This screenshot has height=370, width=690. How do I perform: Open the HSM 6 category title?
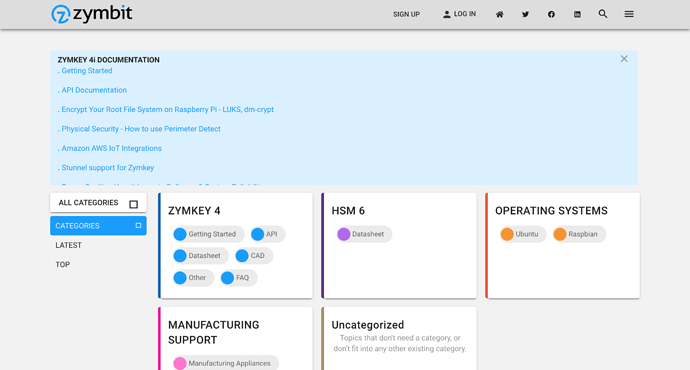(348, 211)
